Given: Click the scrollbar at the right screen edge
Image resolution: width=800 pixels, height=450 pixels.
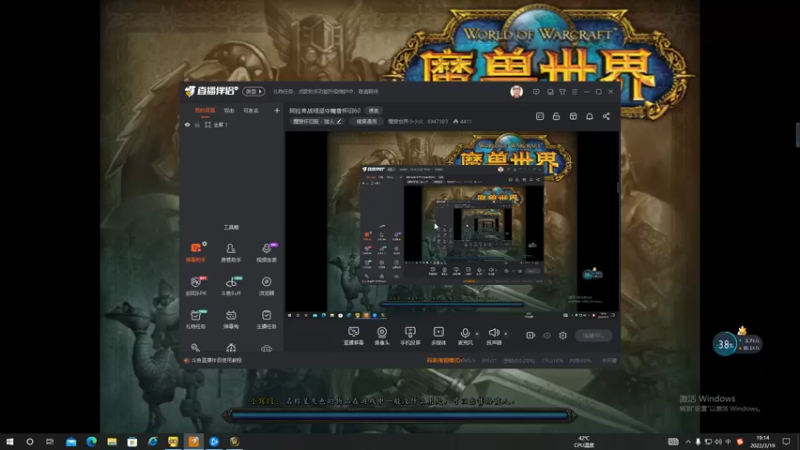Looking at the screenshot, I should (x=797, y=135).
